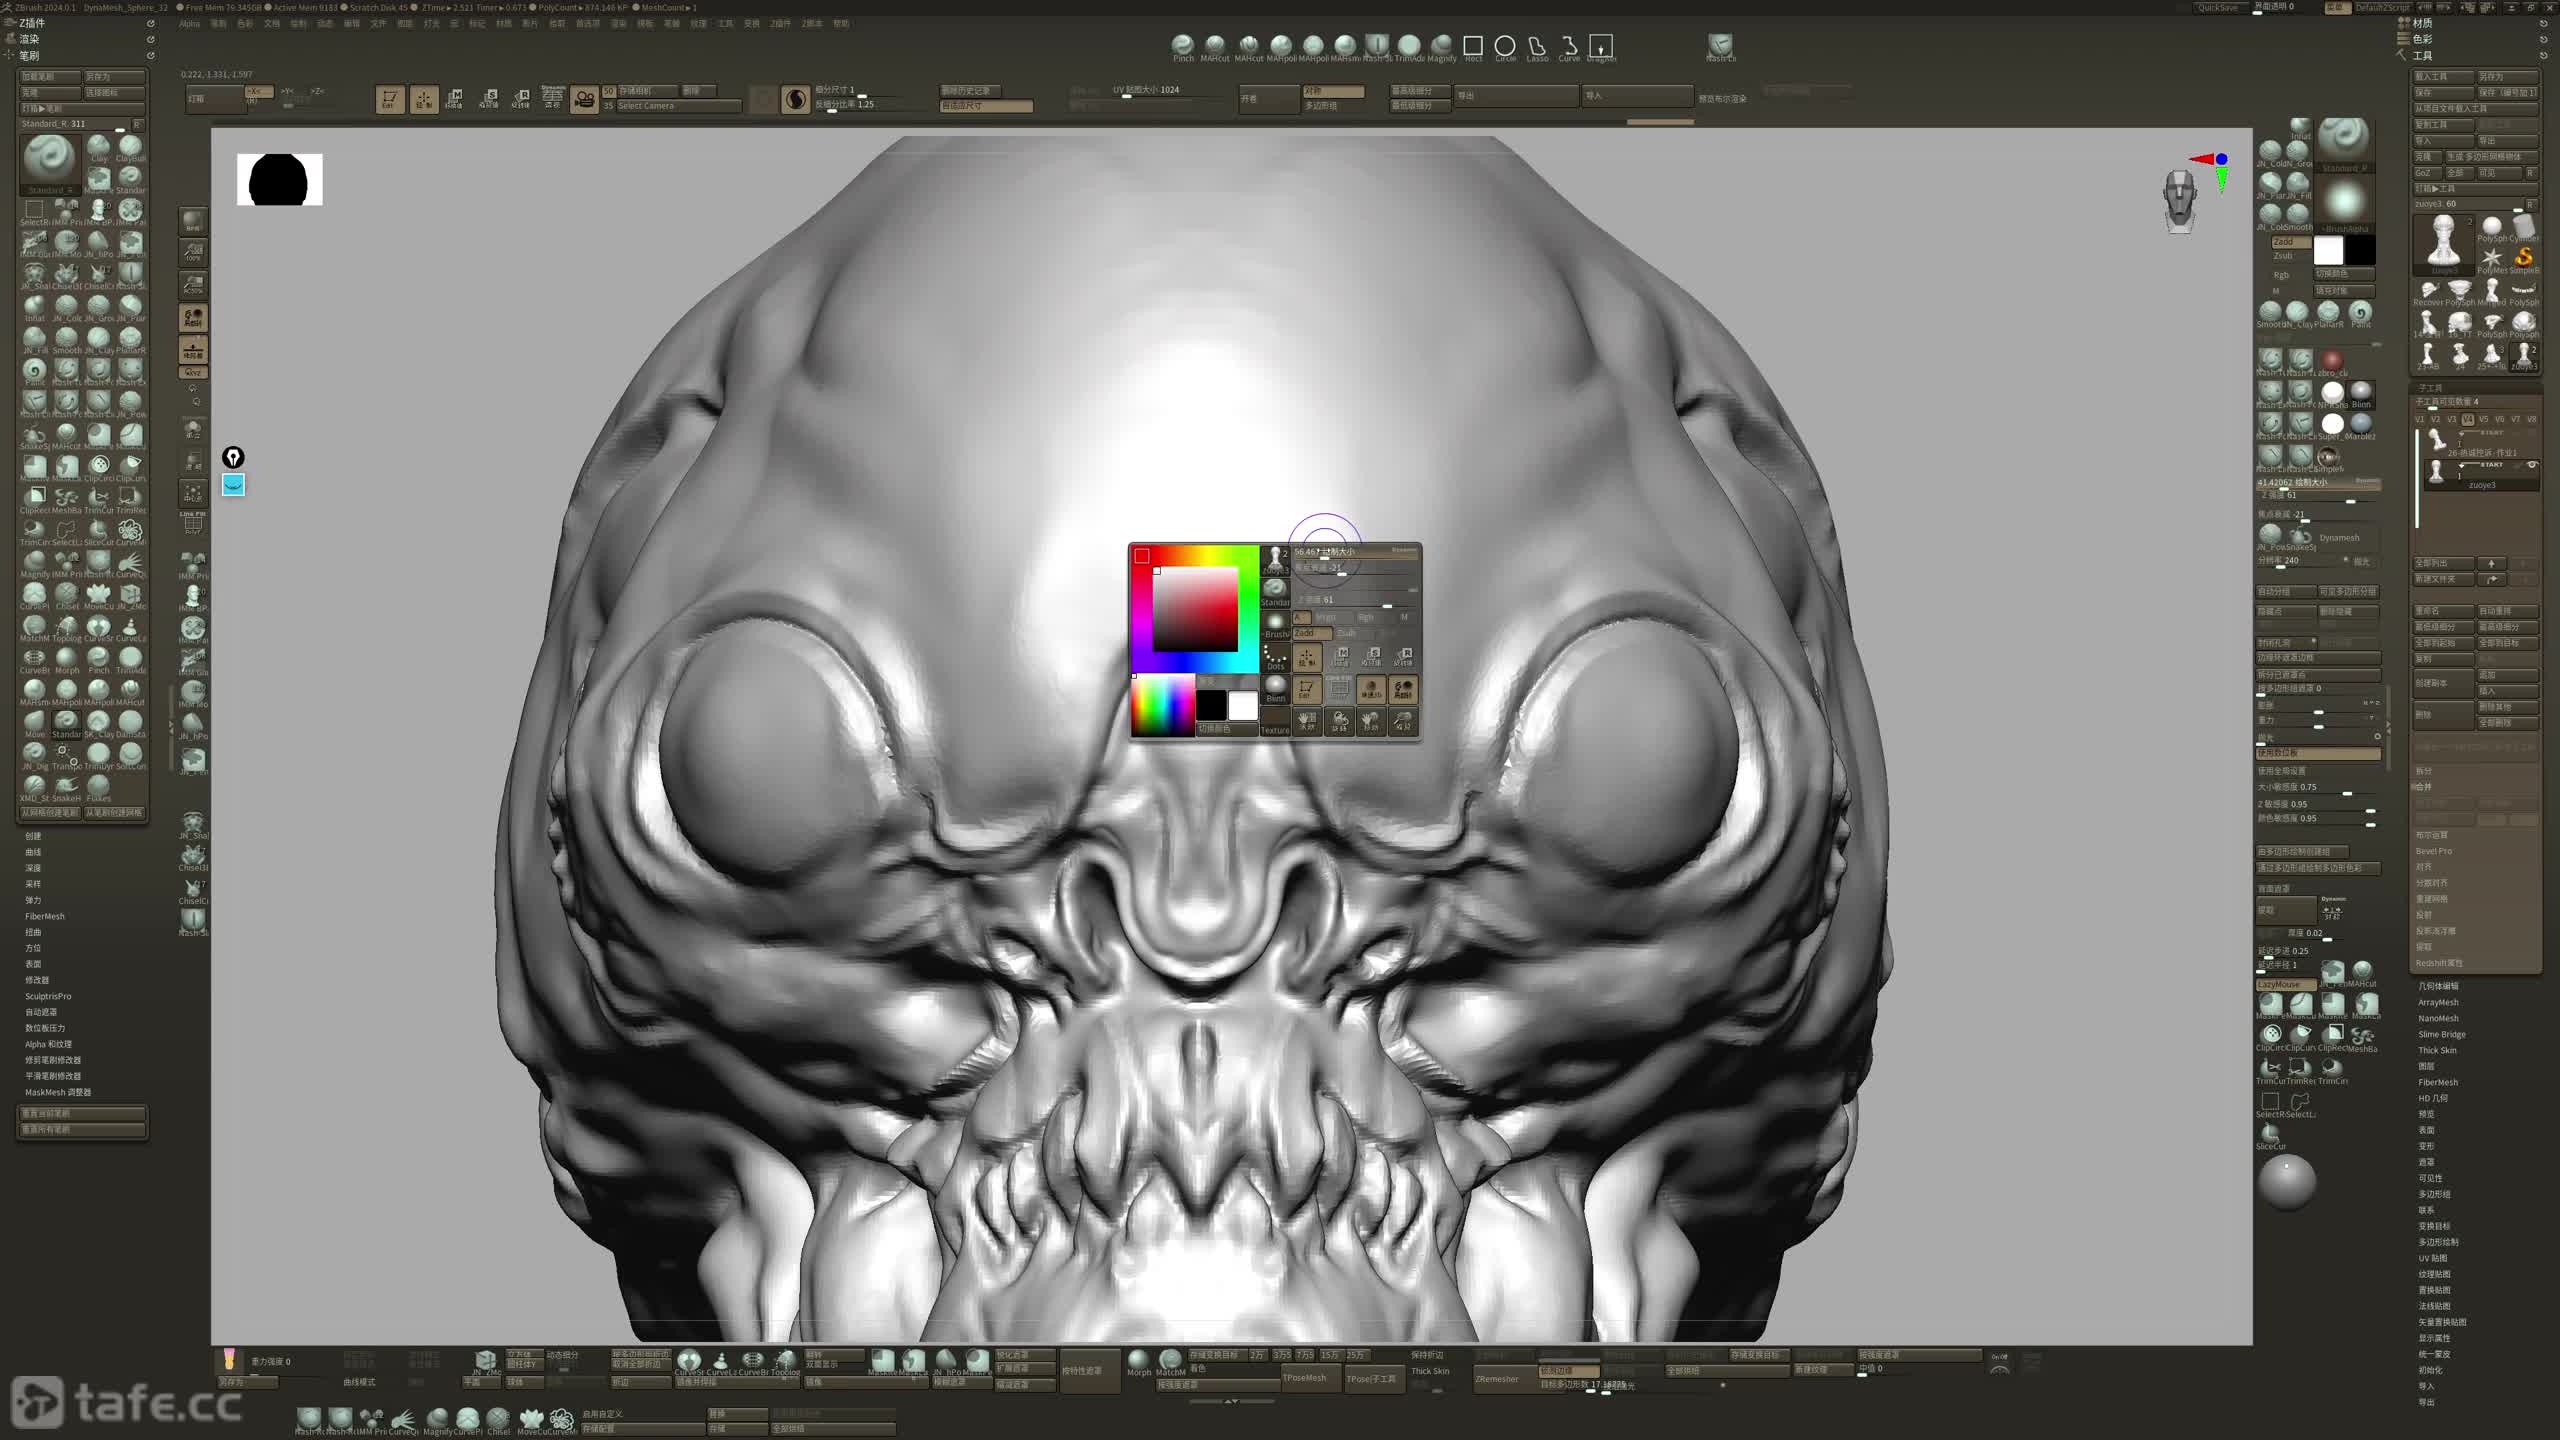Screen dimensions: 2560x1440
Task: Open the 色彩 palette header on right
Action: tap(2422, 39)
